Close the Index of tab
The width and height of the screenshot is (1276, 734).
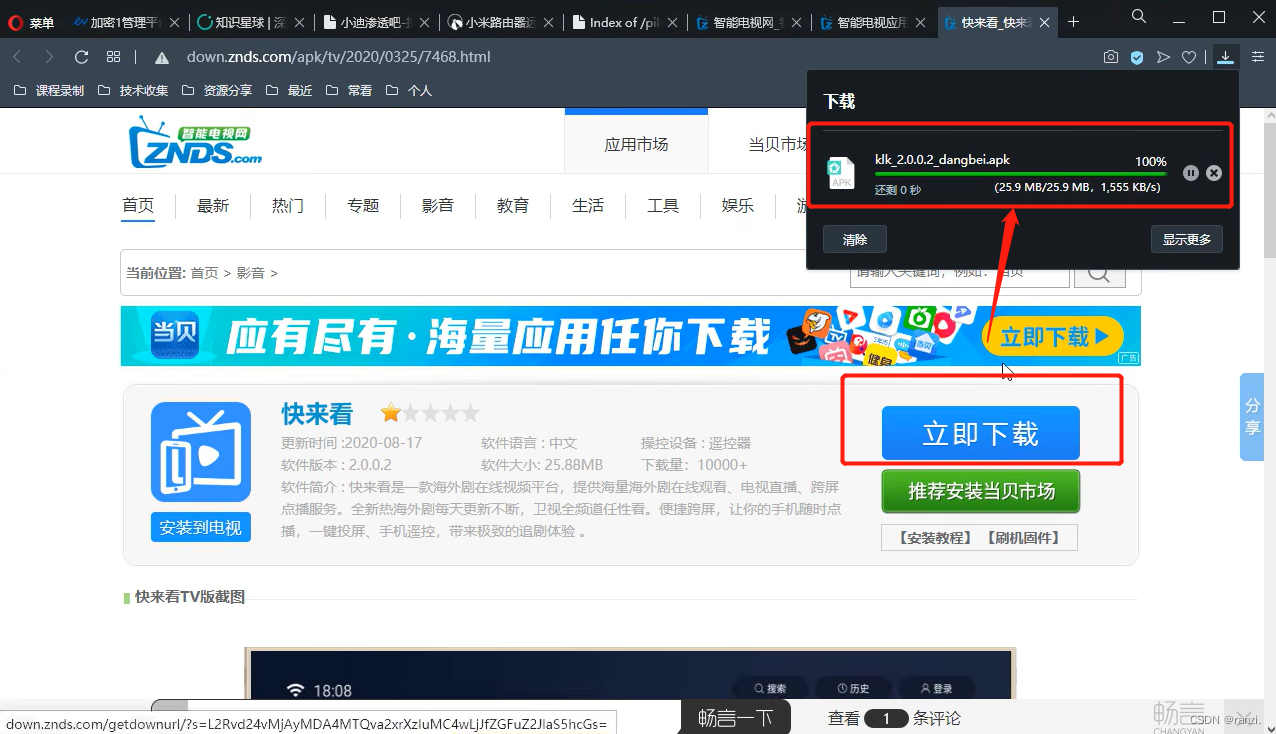(x=672, y=22)
